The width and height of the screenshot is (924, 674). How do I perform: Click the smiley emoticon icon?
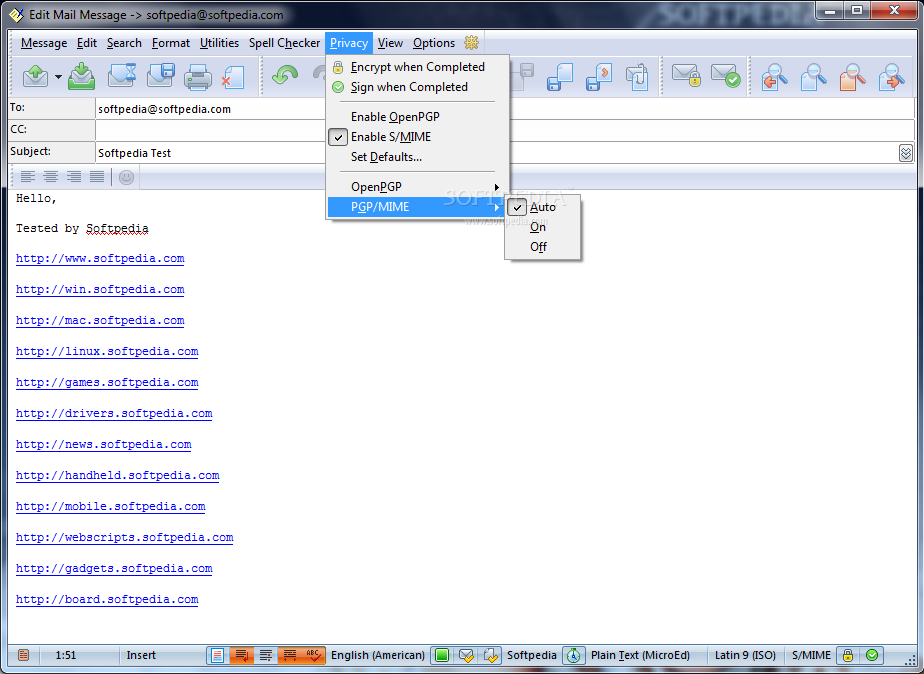(x=126, y=177)
